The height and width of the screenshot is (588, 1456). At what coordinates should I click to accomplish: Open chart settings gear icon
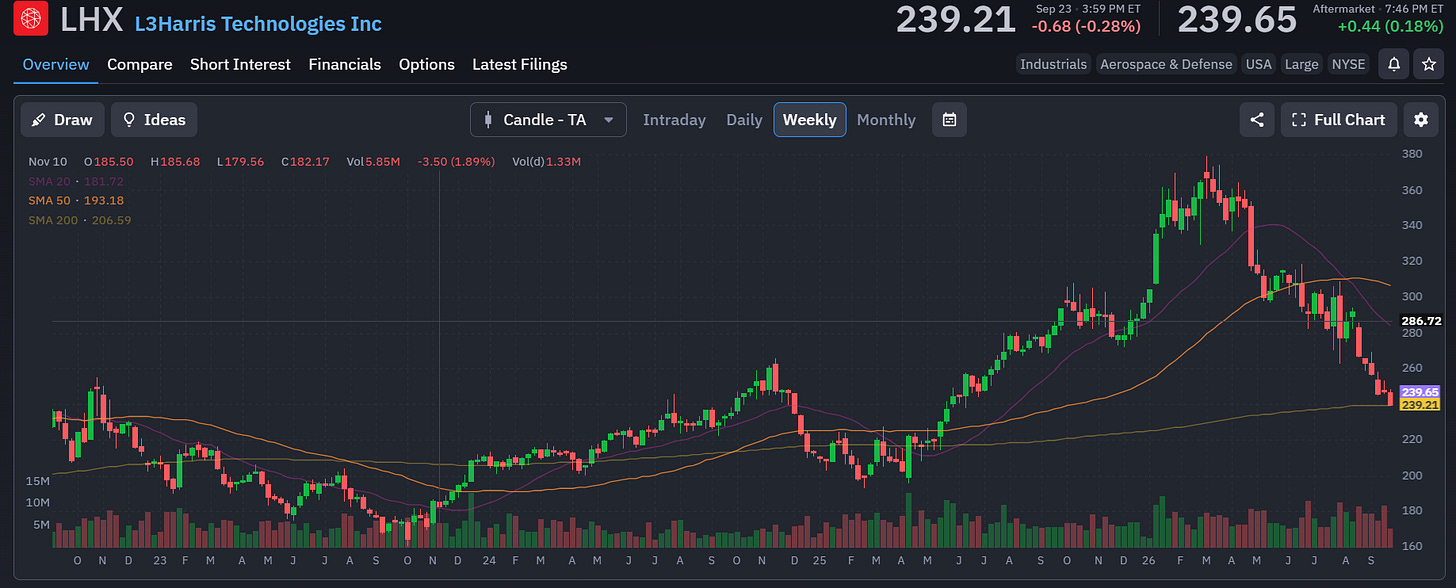[1421, 120]
